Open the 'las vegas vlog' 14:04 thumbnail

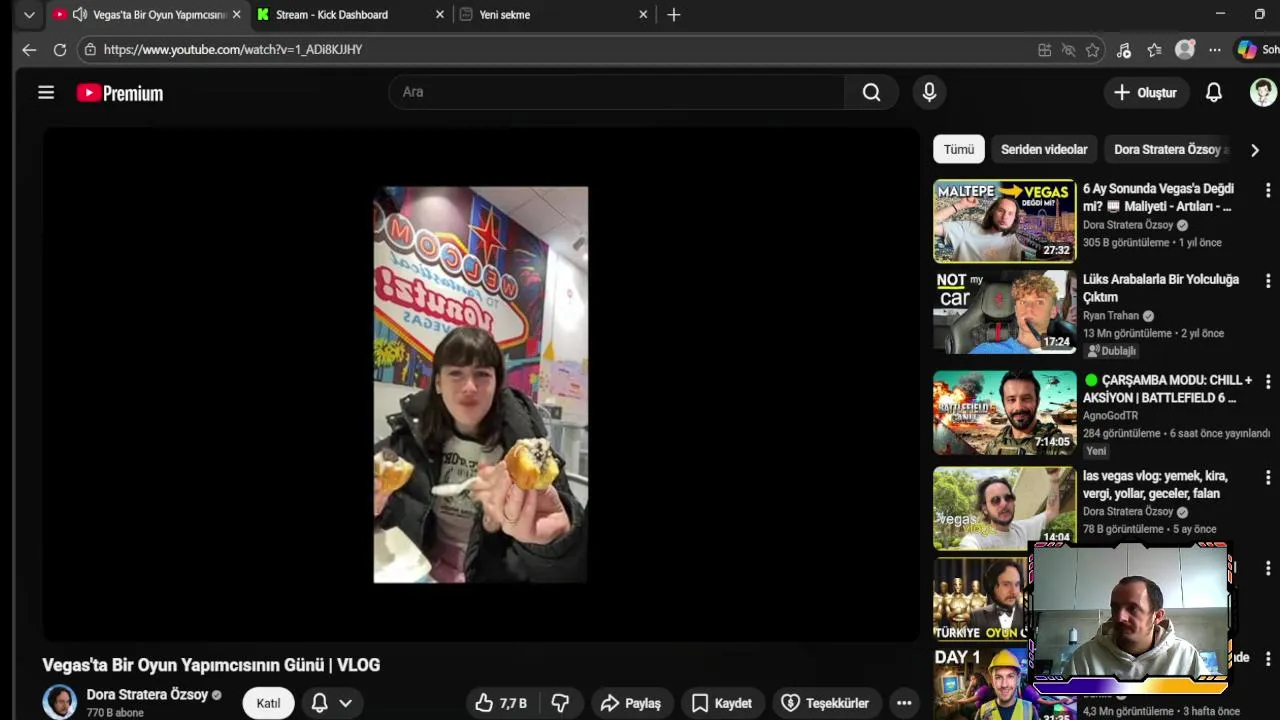pos(1004,508)
